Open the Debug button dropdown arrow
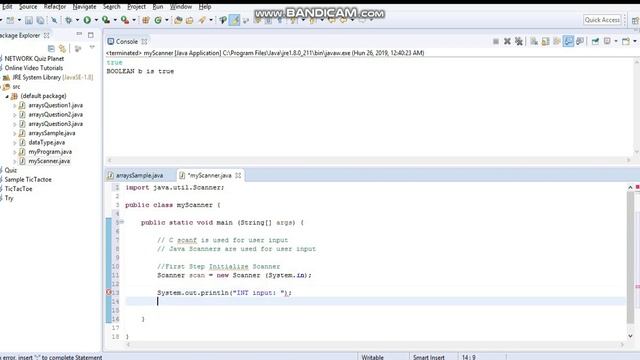 (77, 20)
